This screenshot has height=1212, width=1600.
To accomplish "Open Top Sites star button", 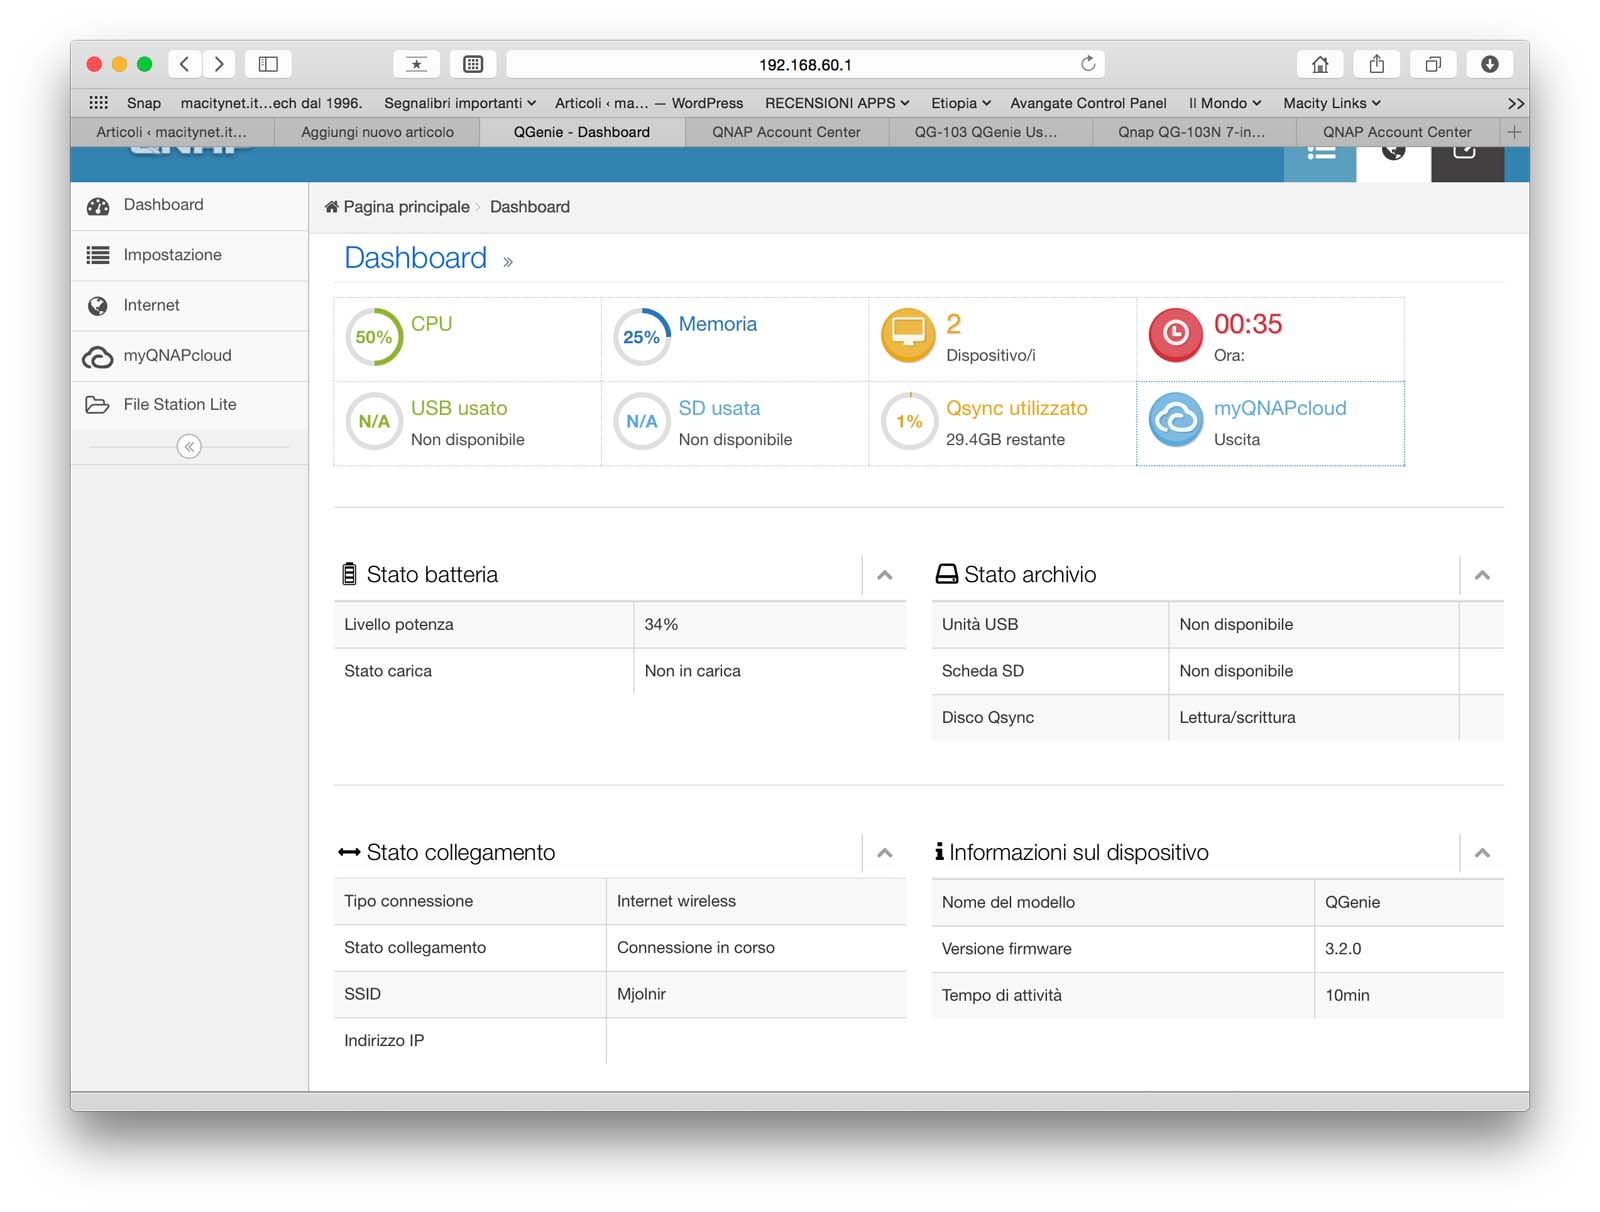I will pos(417,64).
